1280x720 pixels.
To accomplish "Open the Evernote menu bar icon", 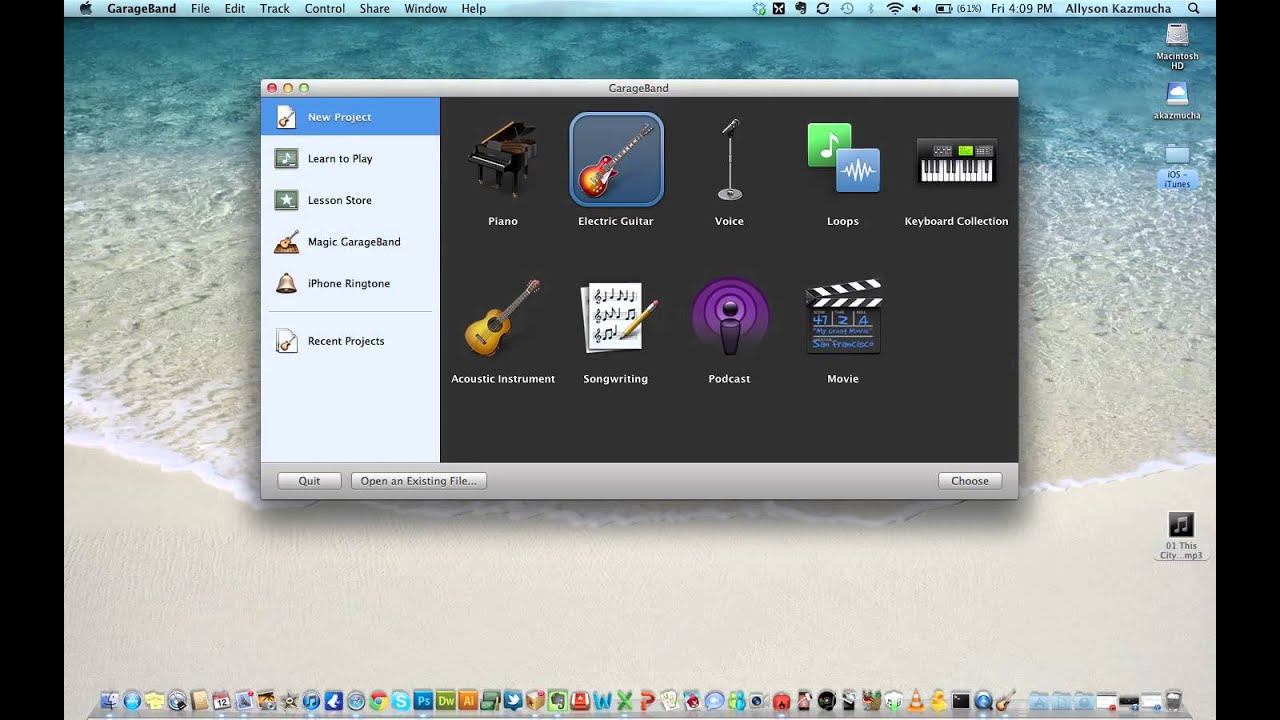I will (x=801, y=8).
